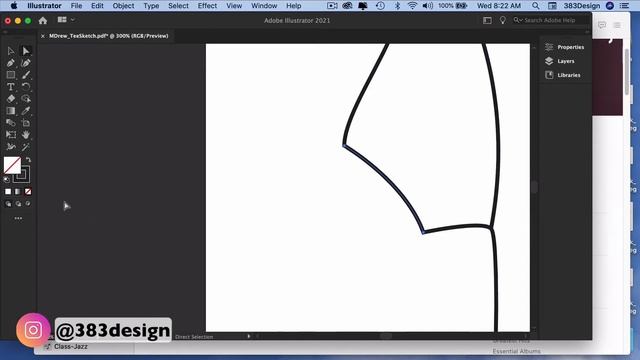
Task: Open the Help menu
Action: [293, 6]
